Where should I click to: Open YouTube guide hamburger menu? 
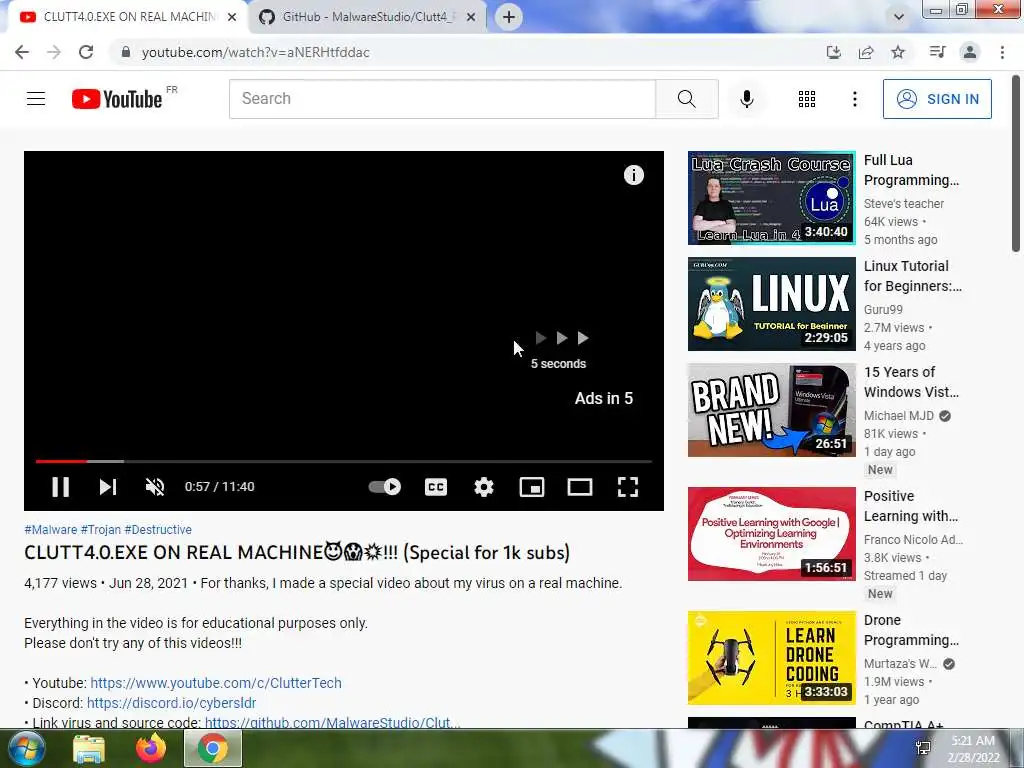pyautogui.click(x=36, y=99)
